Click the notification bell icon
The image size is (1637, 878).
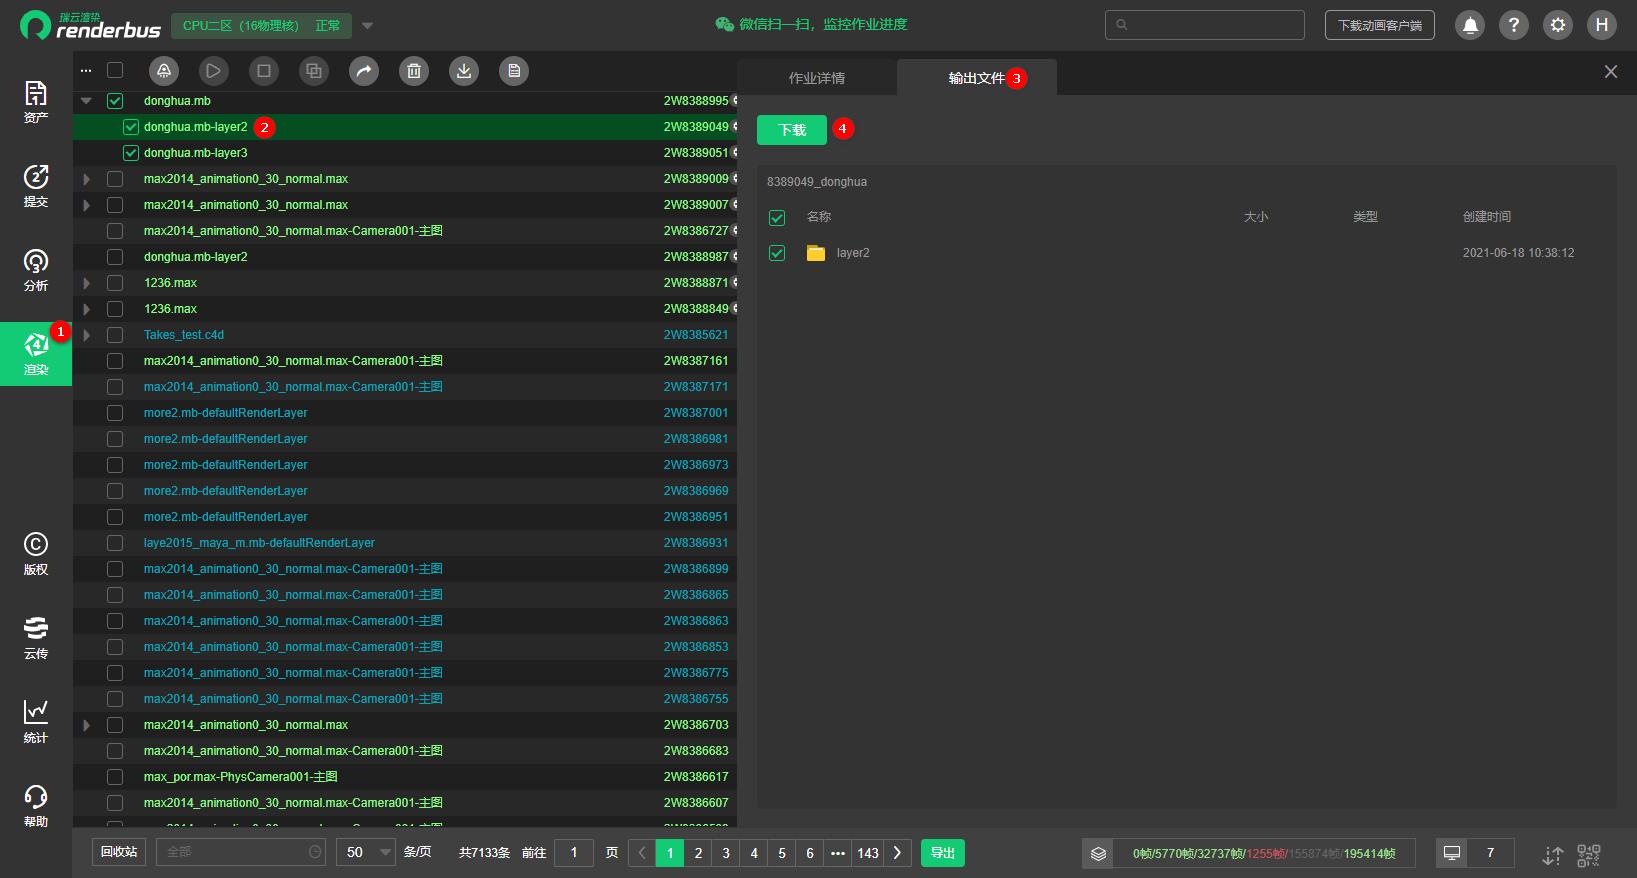1470,25
